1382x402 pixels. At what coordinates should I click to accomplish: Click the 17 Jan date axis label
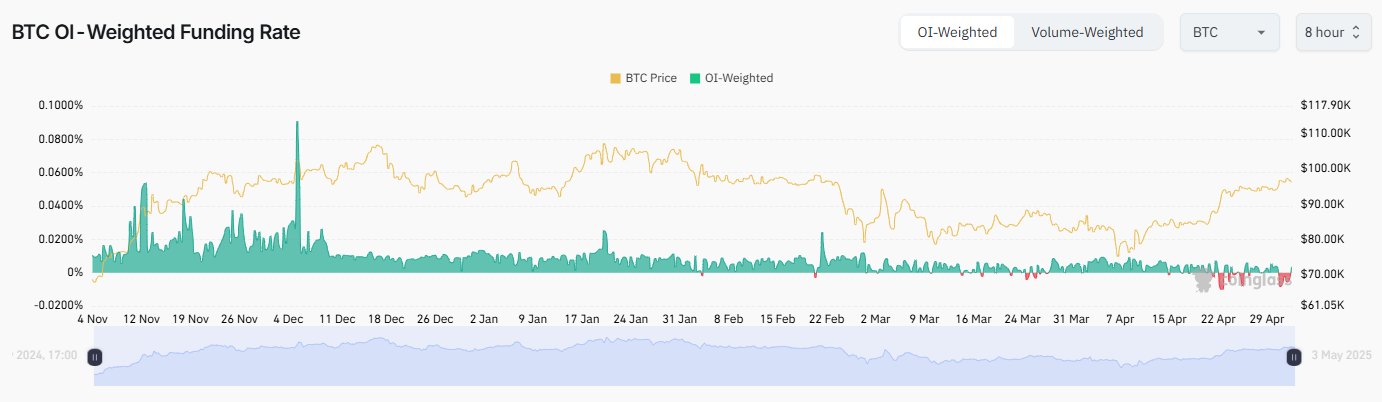[582, 319]
